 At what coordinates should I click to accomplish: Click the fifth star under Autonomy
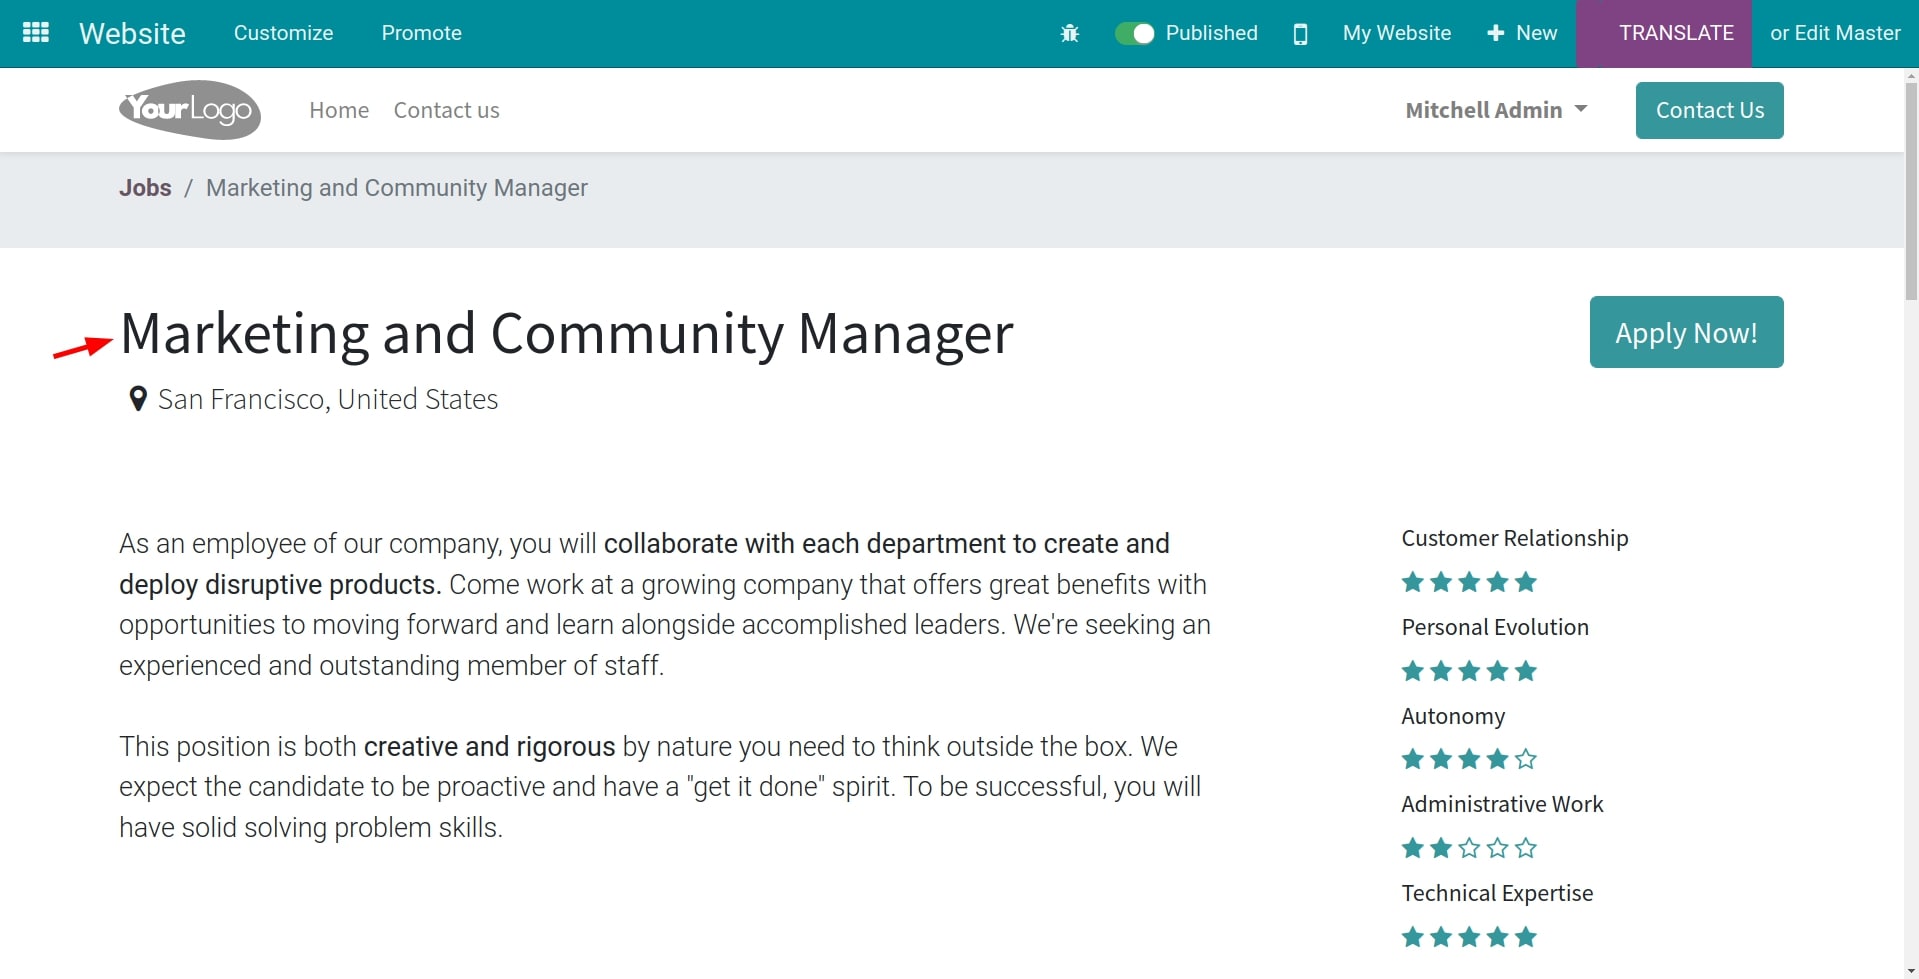point(1525,759)
